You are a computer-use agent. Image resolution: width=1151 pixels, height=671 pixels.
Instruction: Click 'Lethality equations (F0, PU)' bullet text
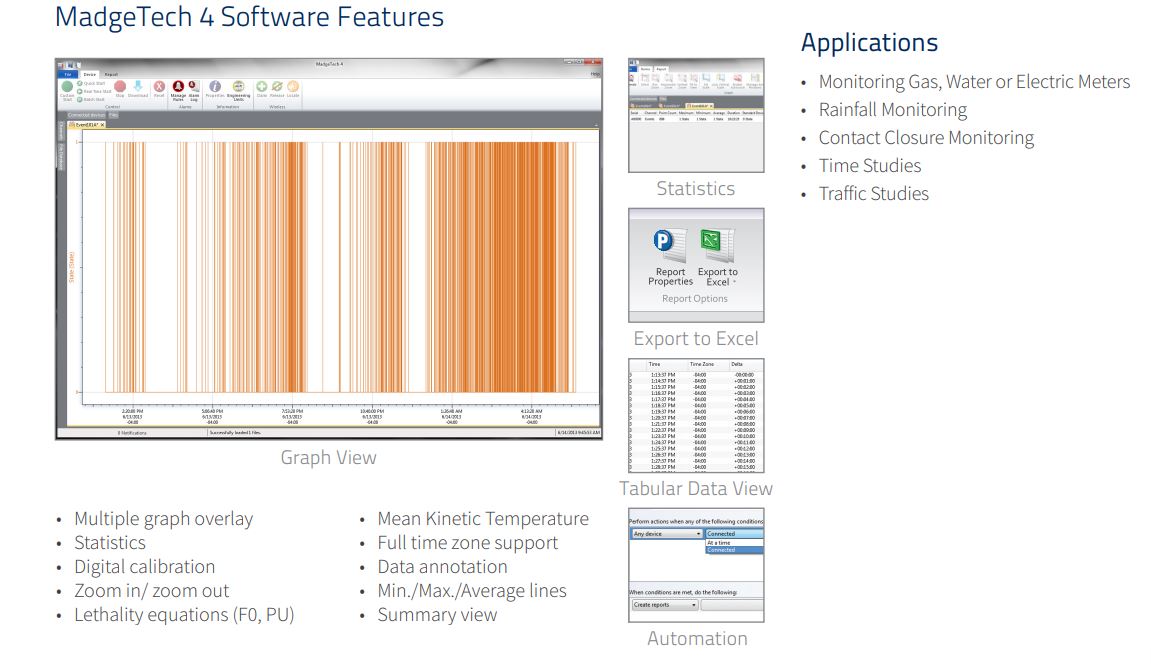tap(184, 614)
